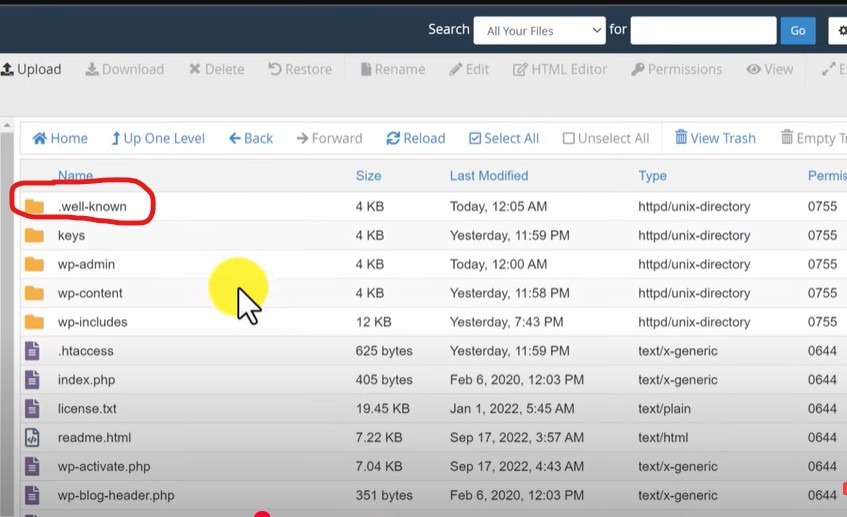Click Select All files

[504, 138]
